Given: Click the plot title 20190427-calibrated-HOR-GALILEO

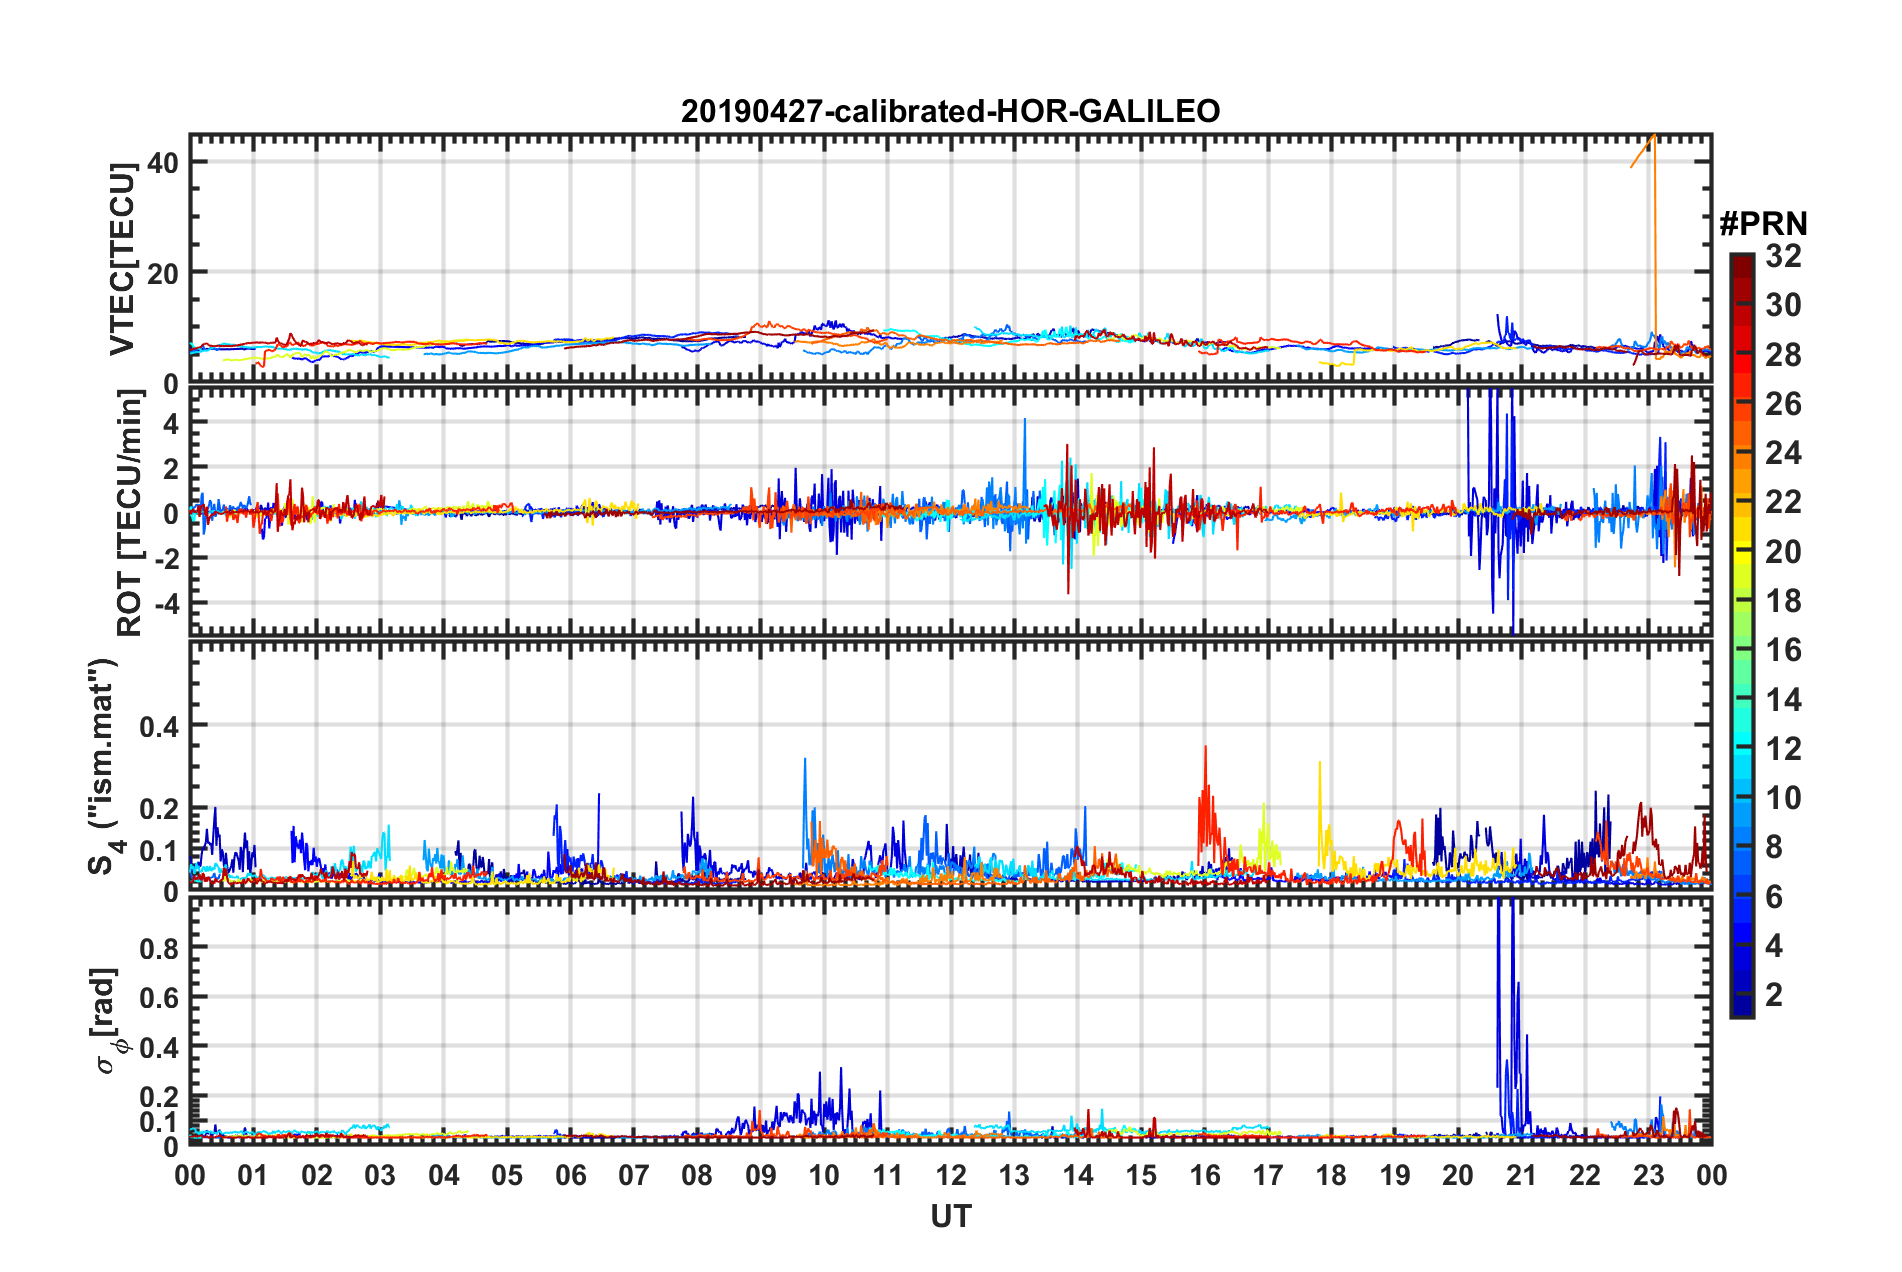Looking at the screenshot, I should pyautogui.click(x=950, y=111).
